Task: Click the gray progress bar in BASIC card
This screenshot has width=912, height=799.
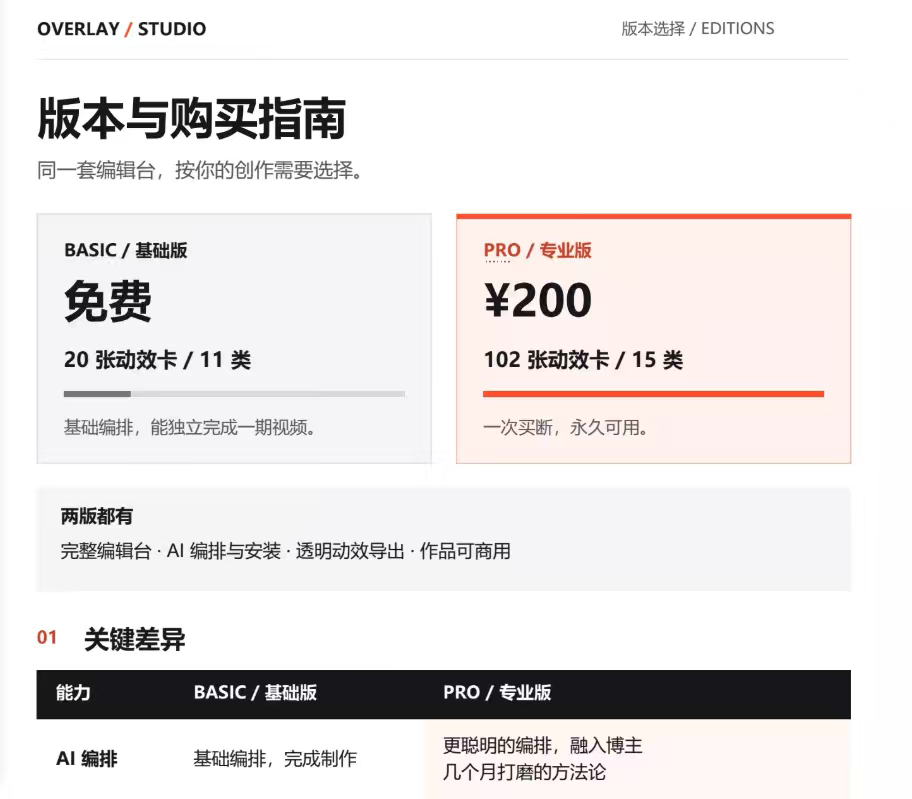Action: [x=234, y=394]
